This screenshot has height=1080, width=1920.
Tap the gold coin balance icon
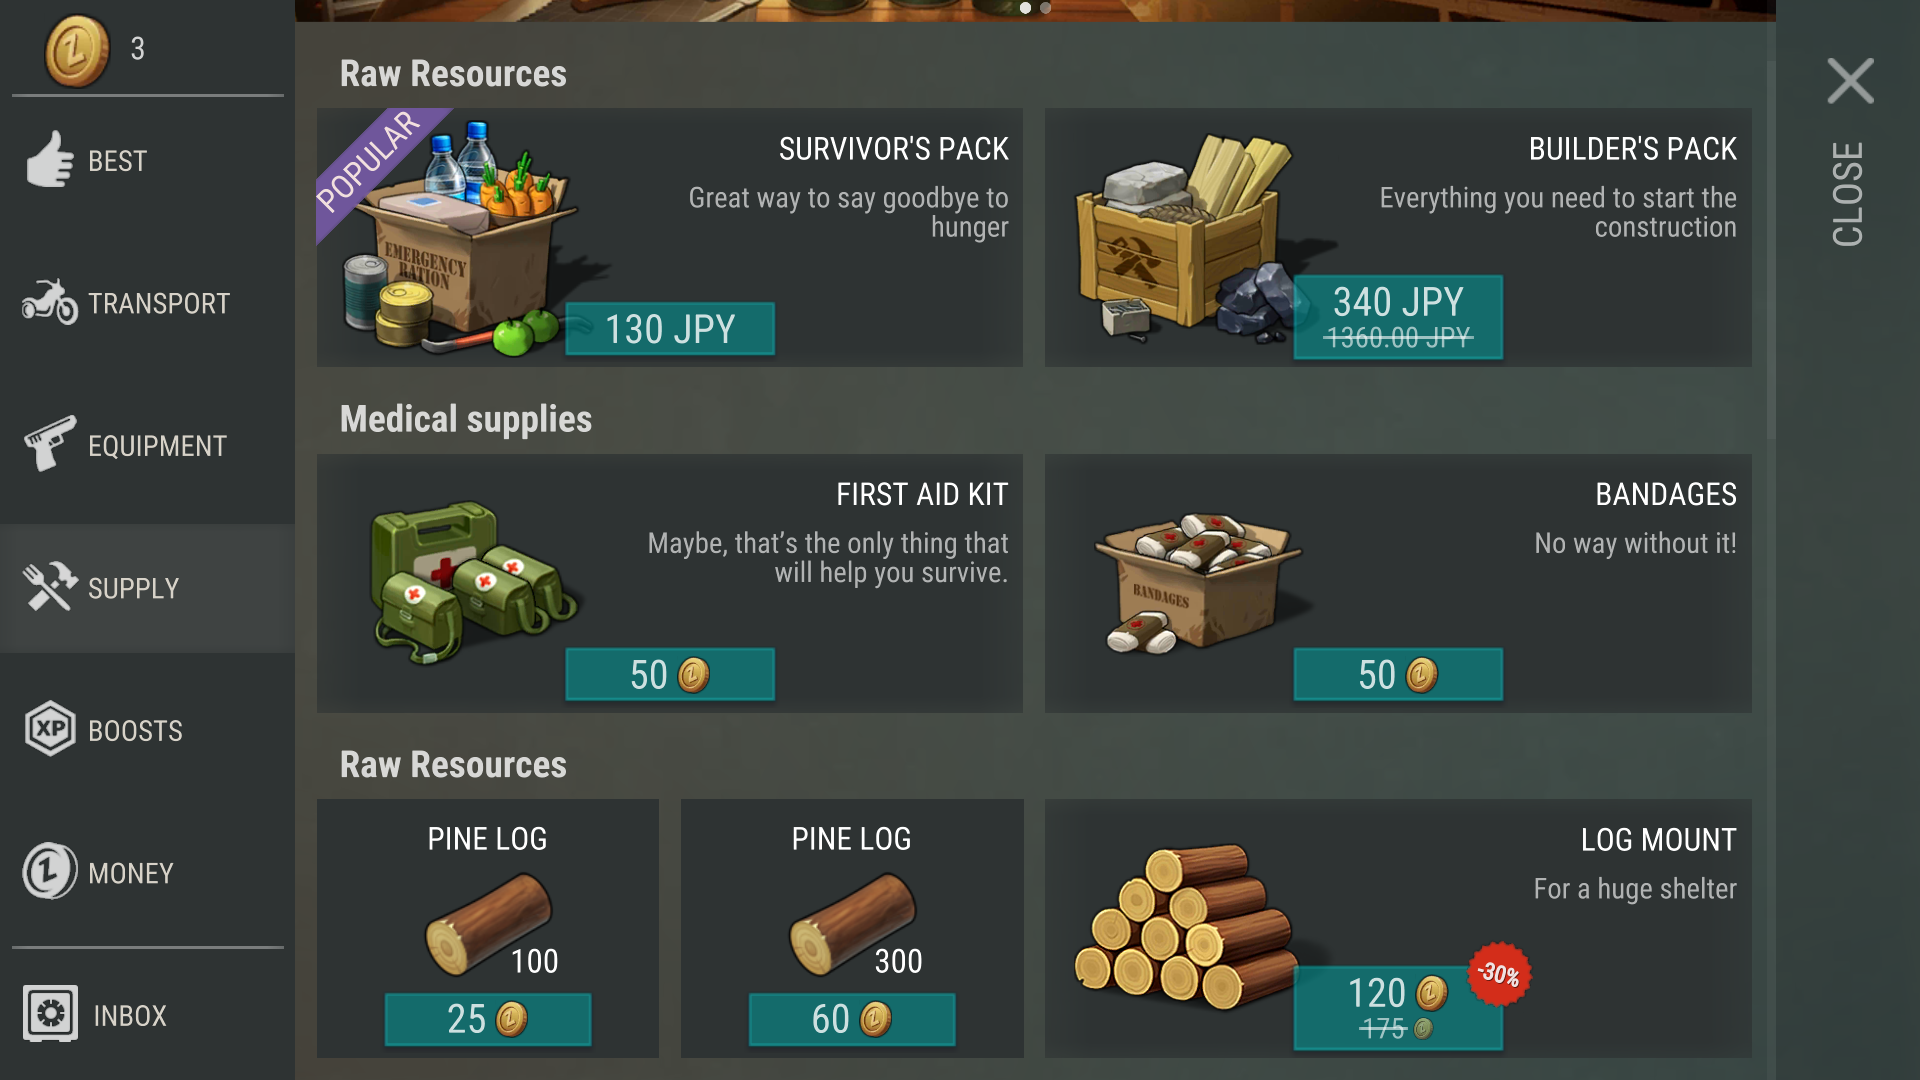coord(77,50)
